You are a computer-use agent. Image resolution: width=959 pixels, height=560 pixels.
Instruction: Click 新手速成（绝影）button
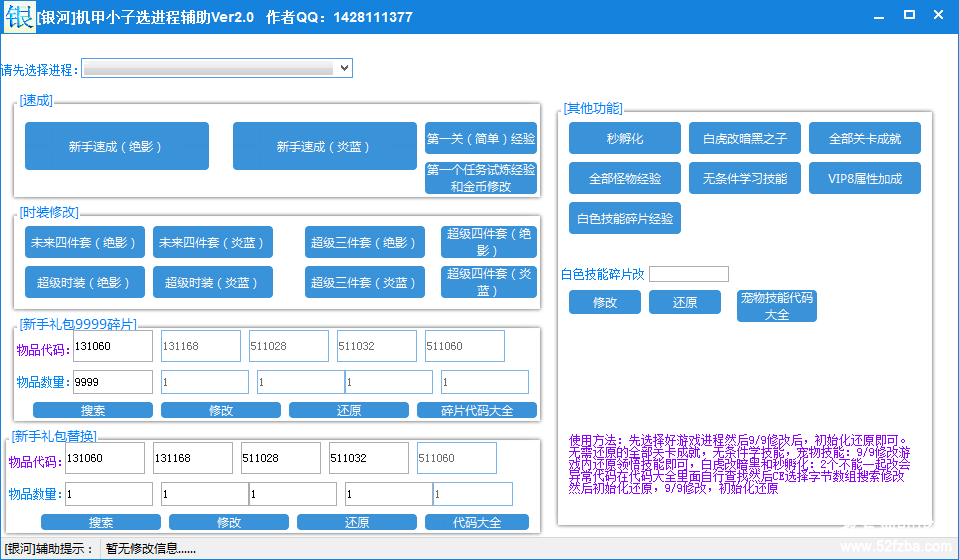click(x=117, y=146)
